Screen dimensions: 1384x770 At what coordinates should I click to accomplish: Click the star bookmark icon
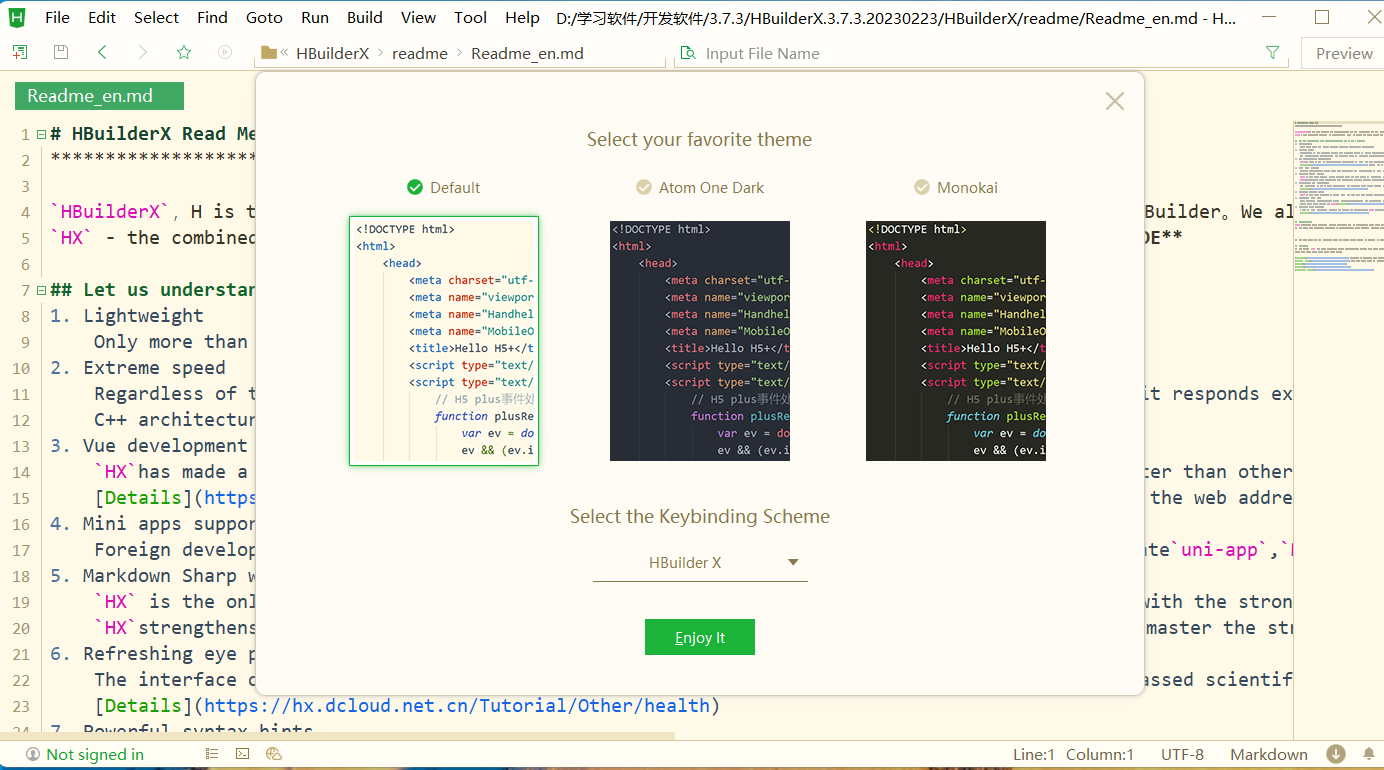click(x=183, y=52)
